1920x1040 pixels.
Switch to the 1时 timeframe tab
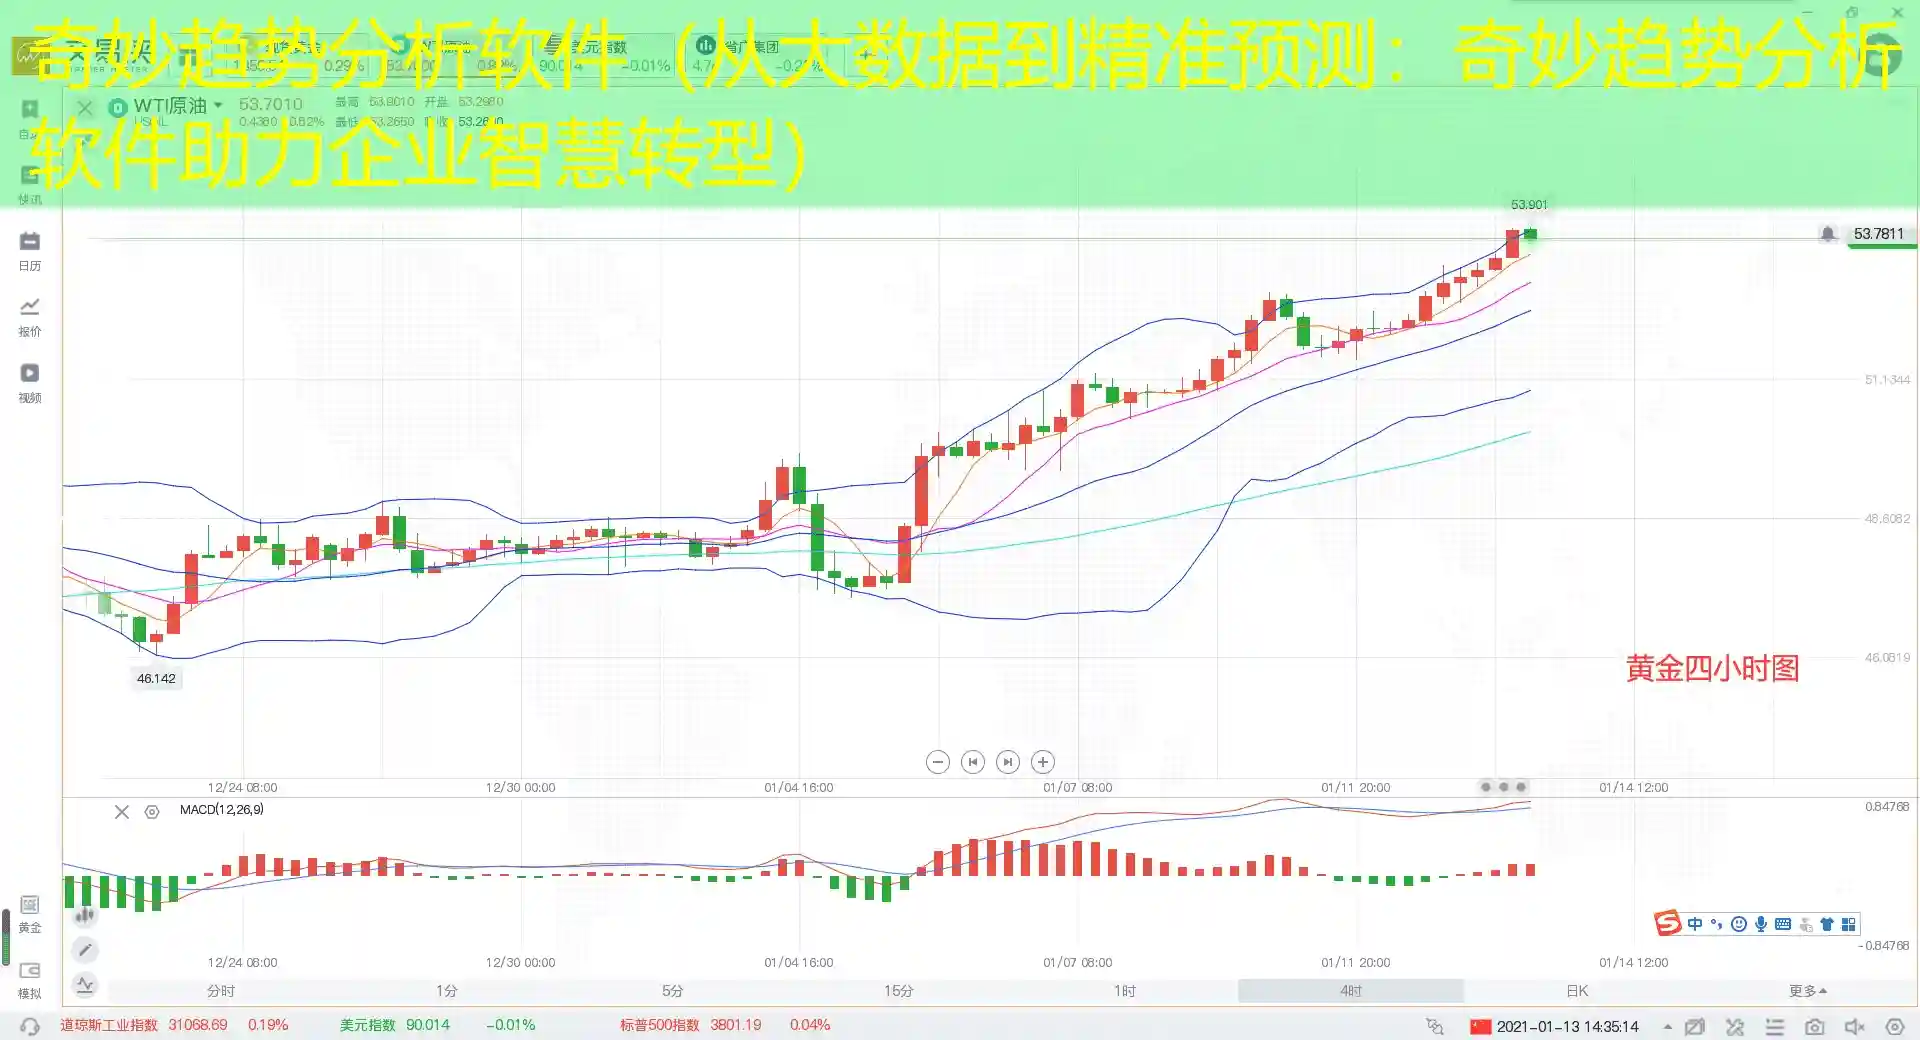(x=1125, y=991)
